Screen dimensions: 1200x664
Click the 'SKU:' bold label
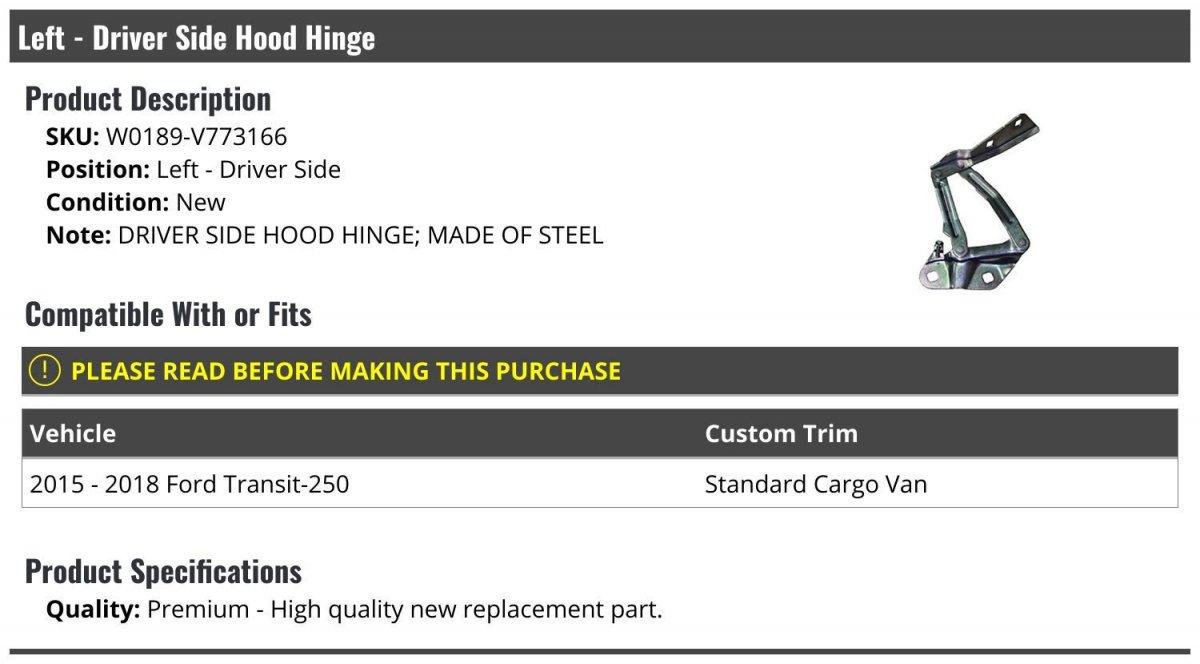(x=73, y=136)
